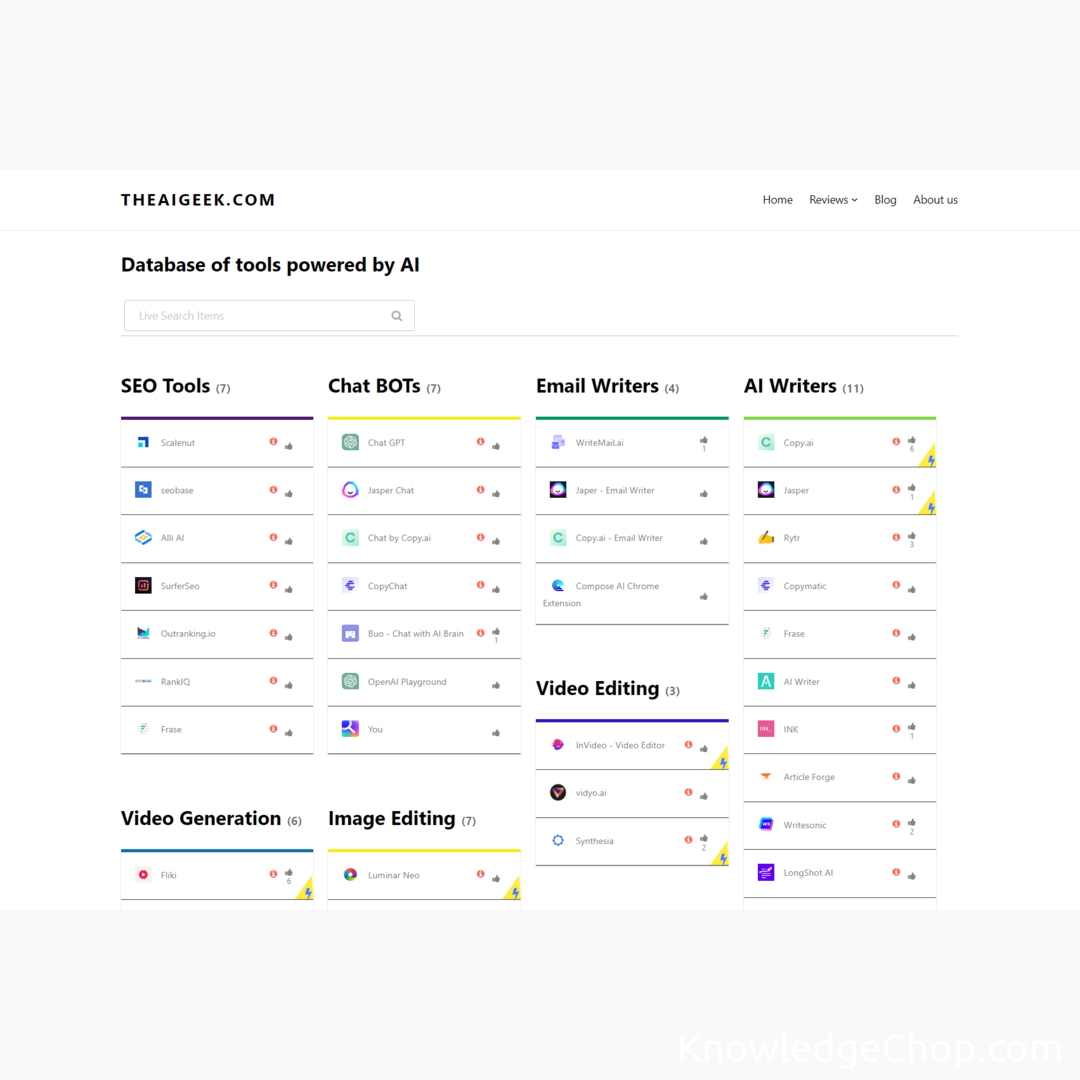This screenshot has height=1080, width=1080.
Task: Click the red info icon for SurferSeo
Action: click(x=273, y=585)
